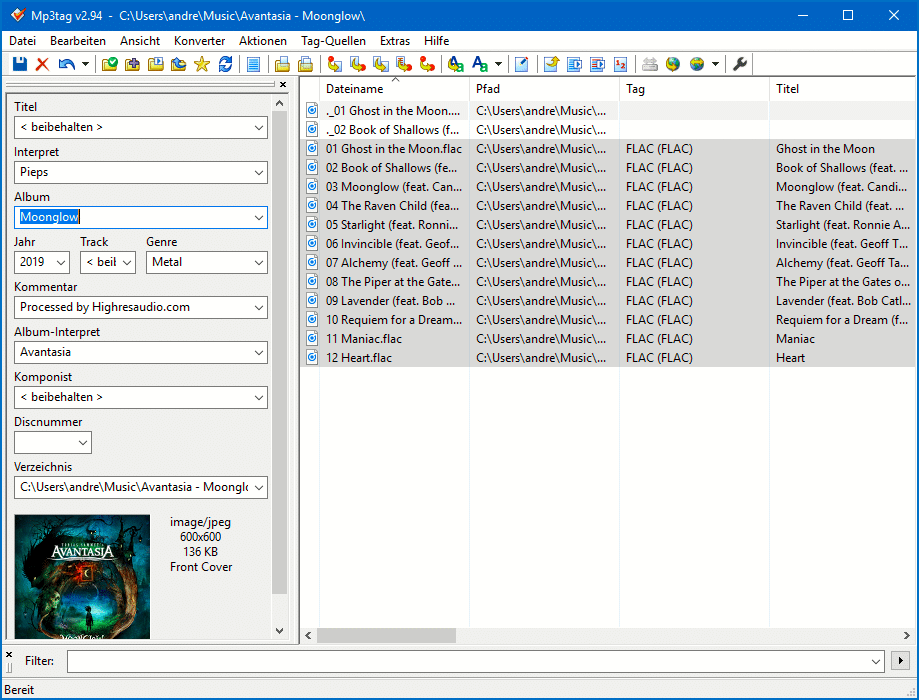The height and width of the screenshot is (700, 919).
Task: Click the globe icon with the yellow circular arrow
Action: pyautogui.click(x=673, y=64)
